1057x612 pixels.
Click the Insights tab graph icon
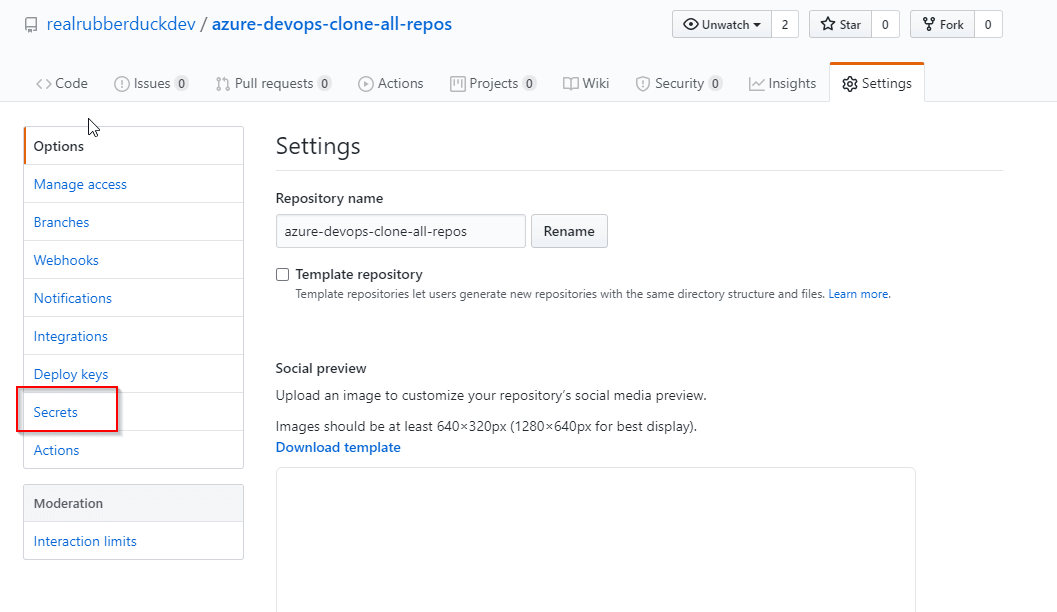pyautogui.click(x=757, y=84)
